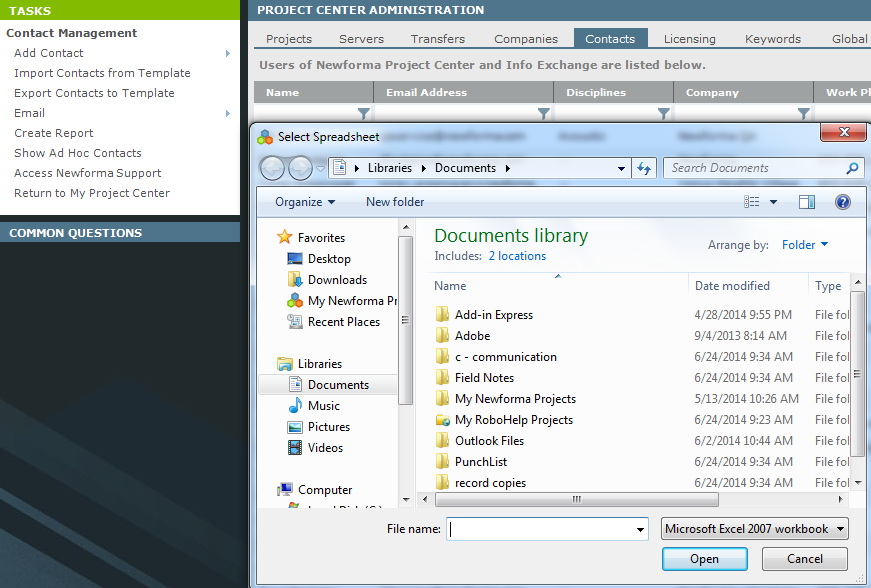The image size is (871, 588).
Task: Open the Arrange by Folder dropdown
Action: coord(805,244)
